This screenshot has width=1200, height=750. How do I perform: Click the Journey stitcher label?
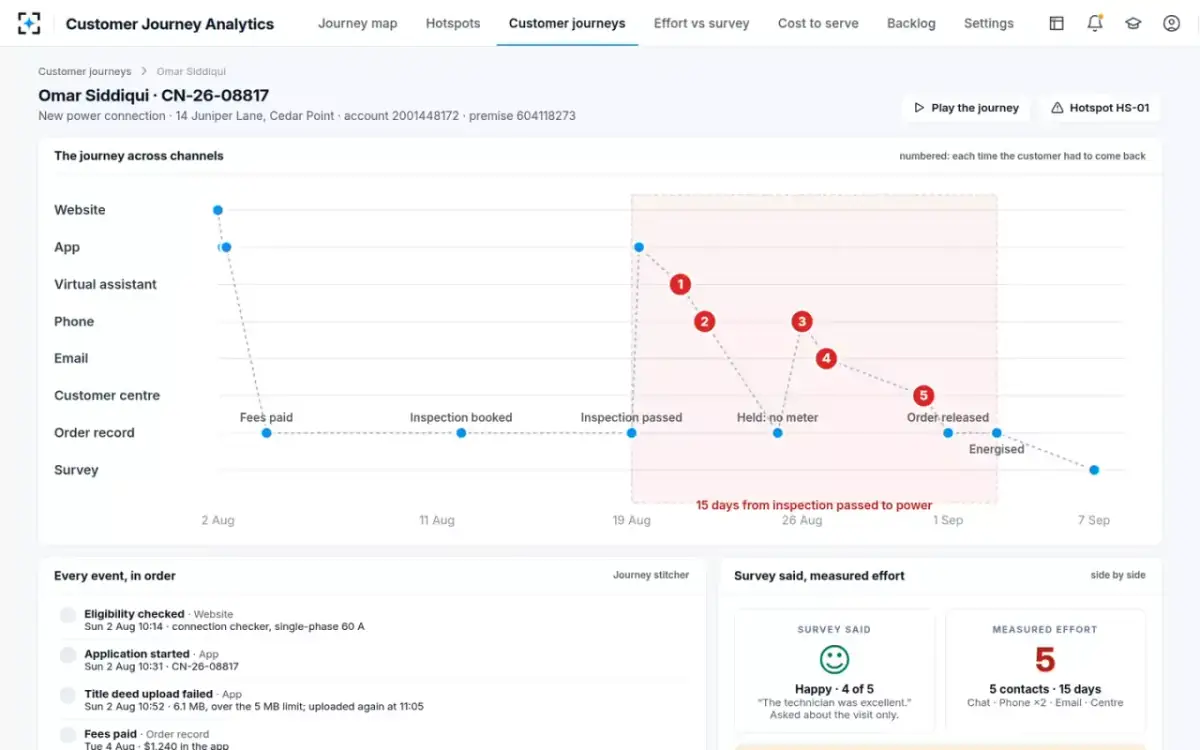tap(651, 575)
